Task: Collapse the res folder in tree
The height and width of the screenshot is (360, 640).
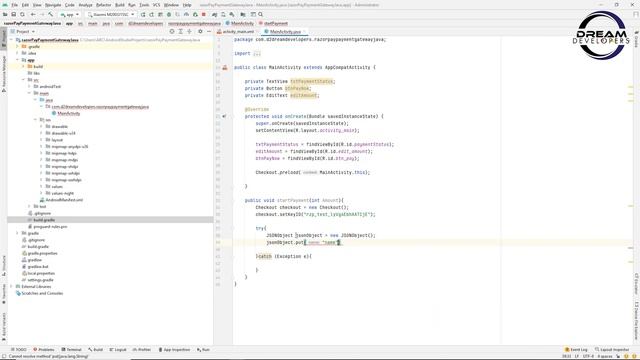Action: 36,120
